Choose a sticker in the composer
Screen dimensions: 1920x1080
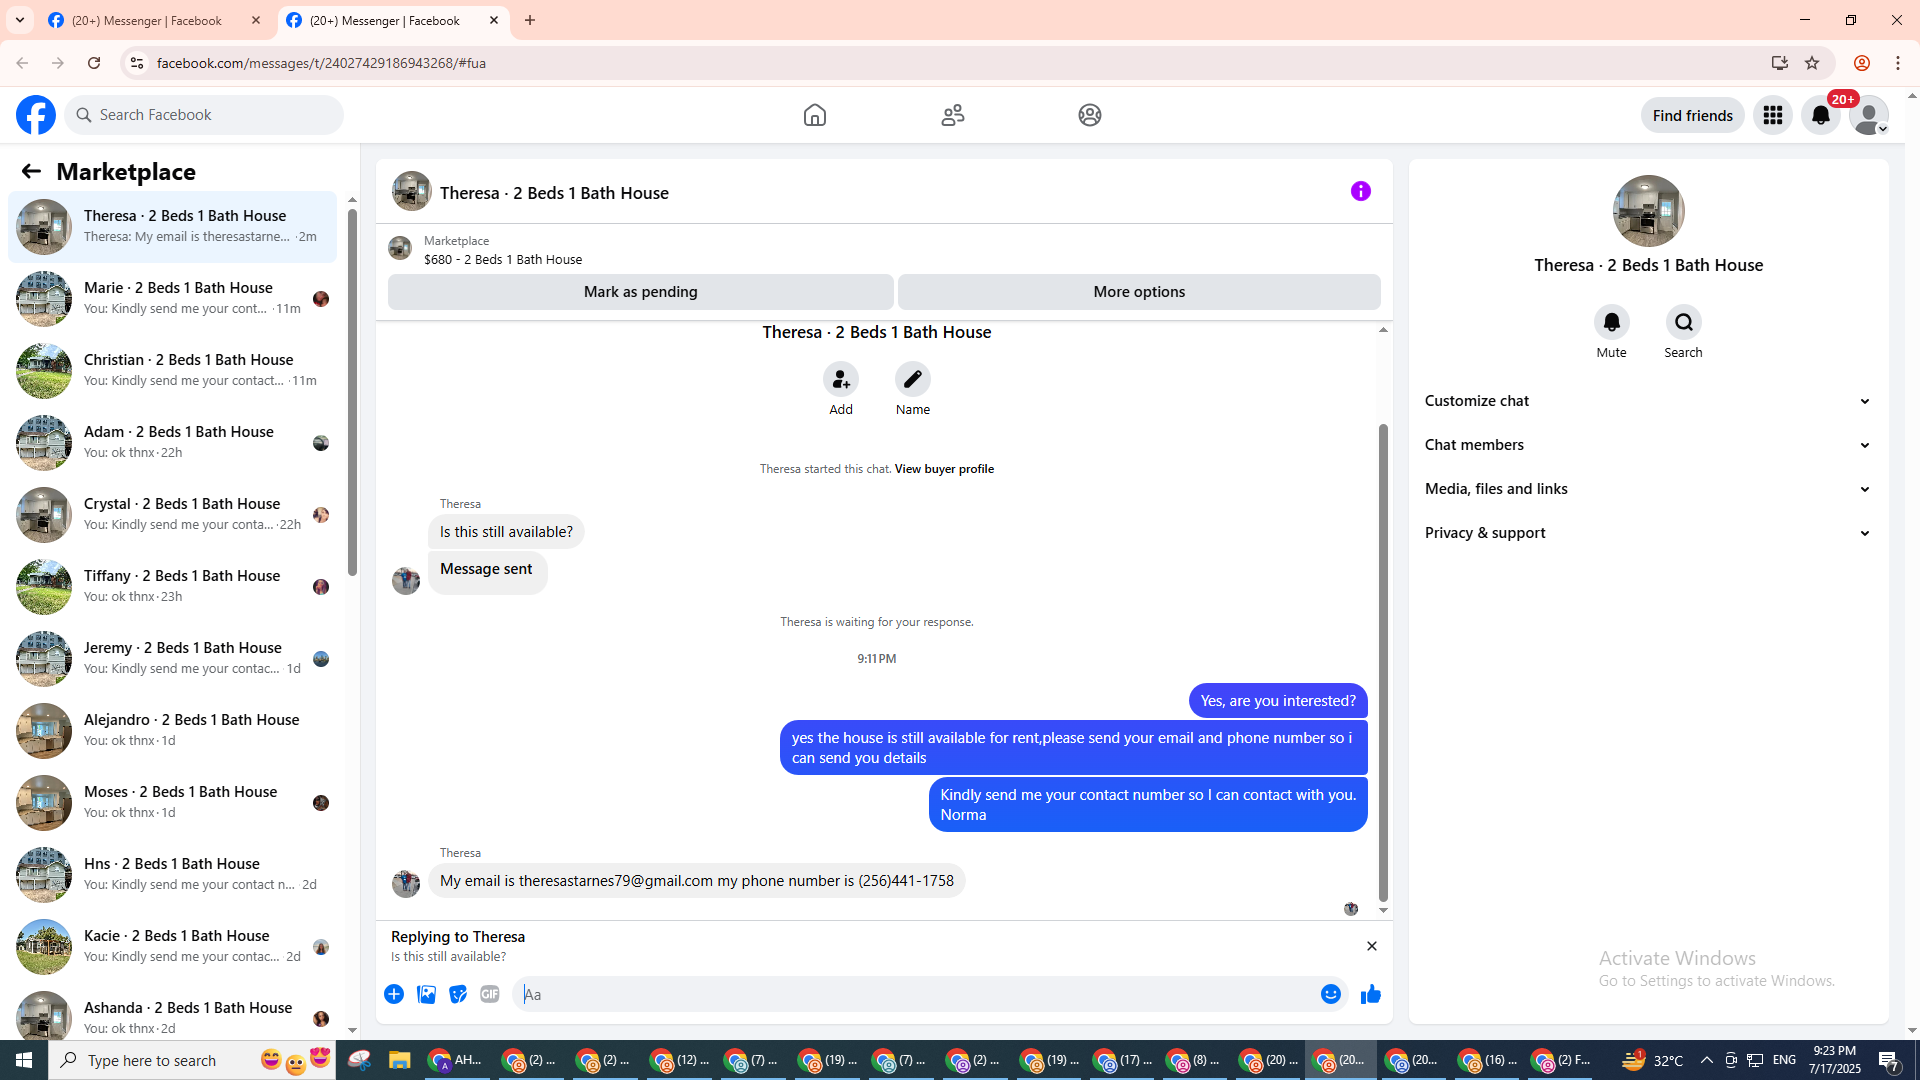[x=458, y=994]
